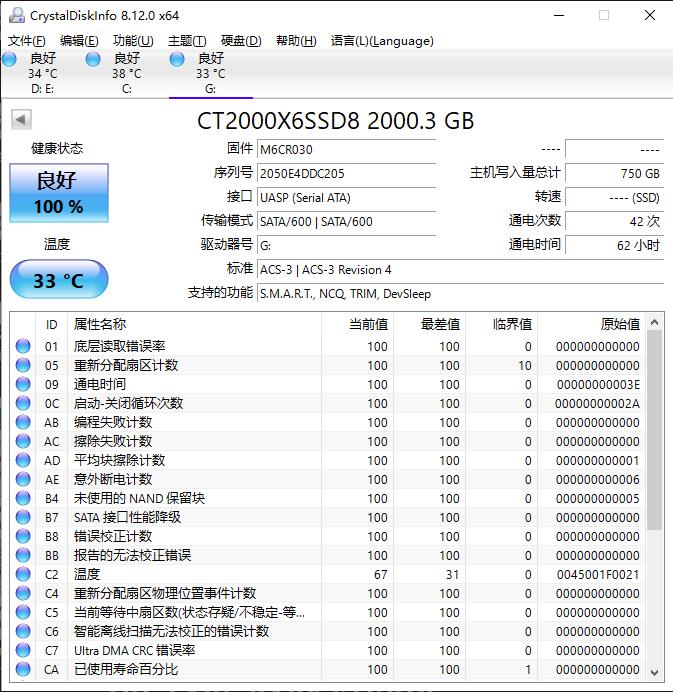Click the 主机写入量总计 750 GB field
This screenshot has height=692, width=673.
[x=614, y=173]
